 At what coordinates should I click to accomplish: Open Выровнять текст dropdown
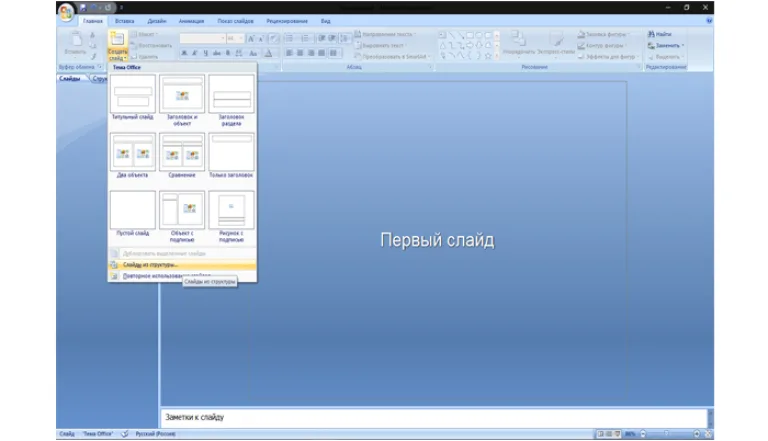click(381, 46)
